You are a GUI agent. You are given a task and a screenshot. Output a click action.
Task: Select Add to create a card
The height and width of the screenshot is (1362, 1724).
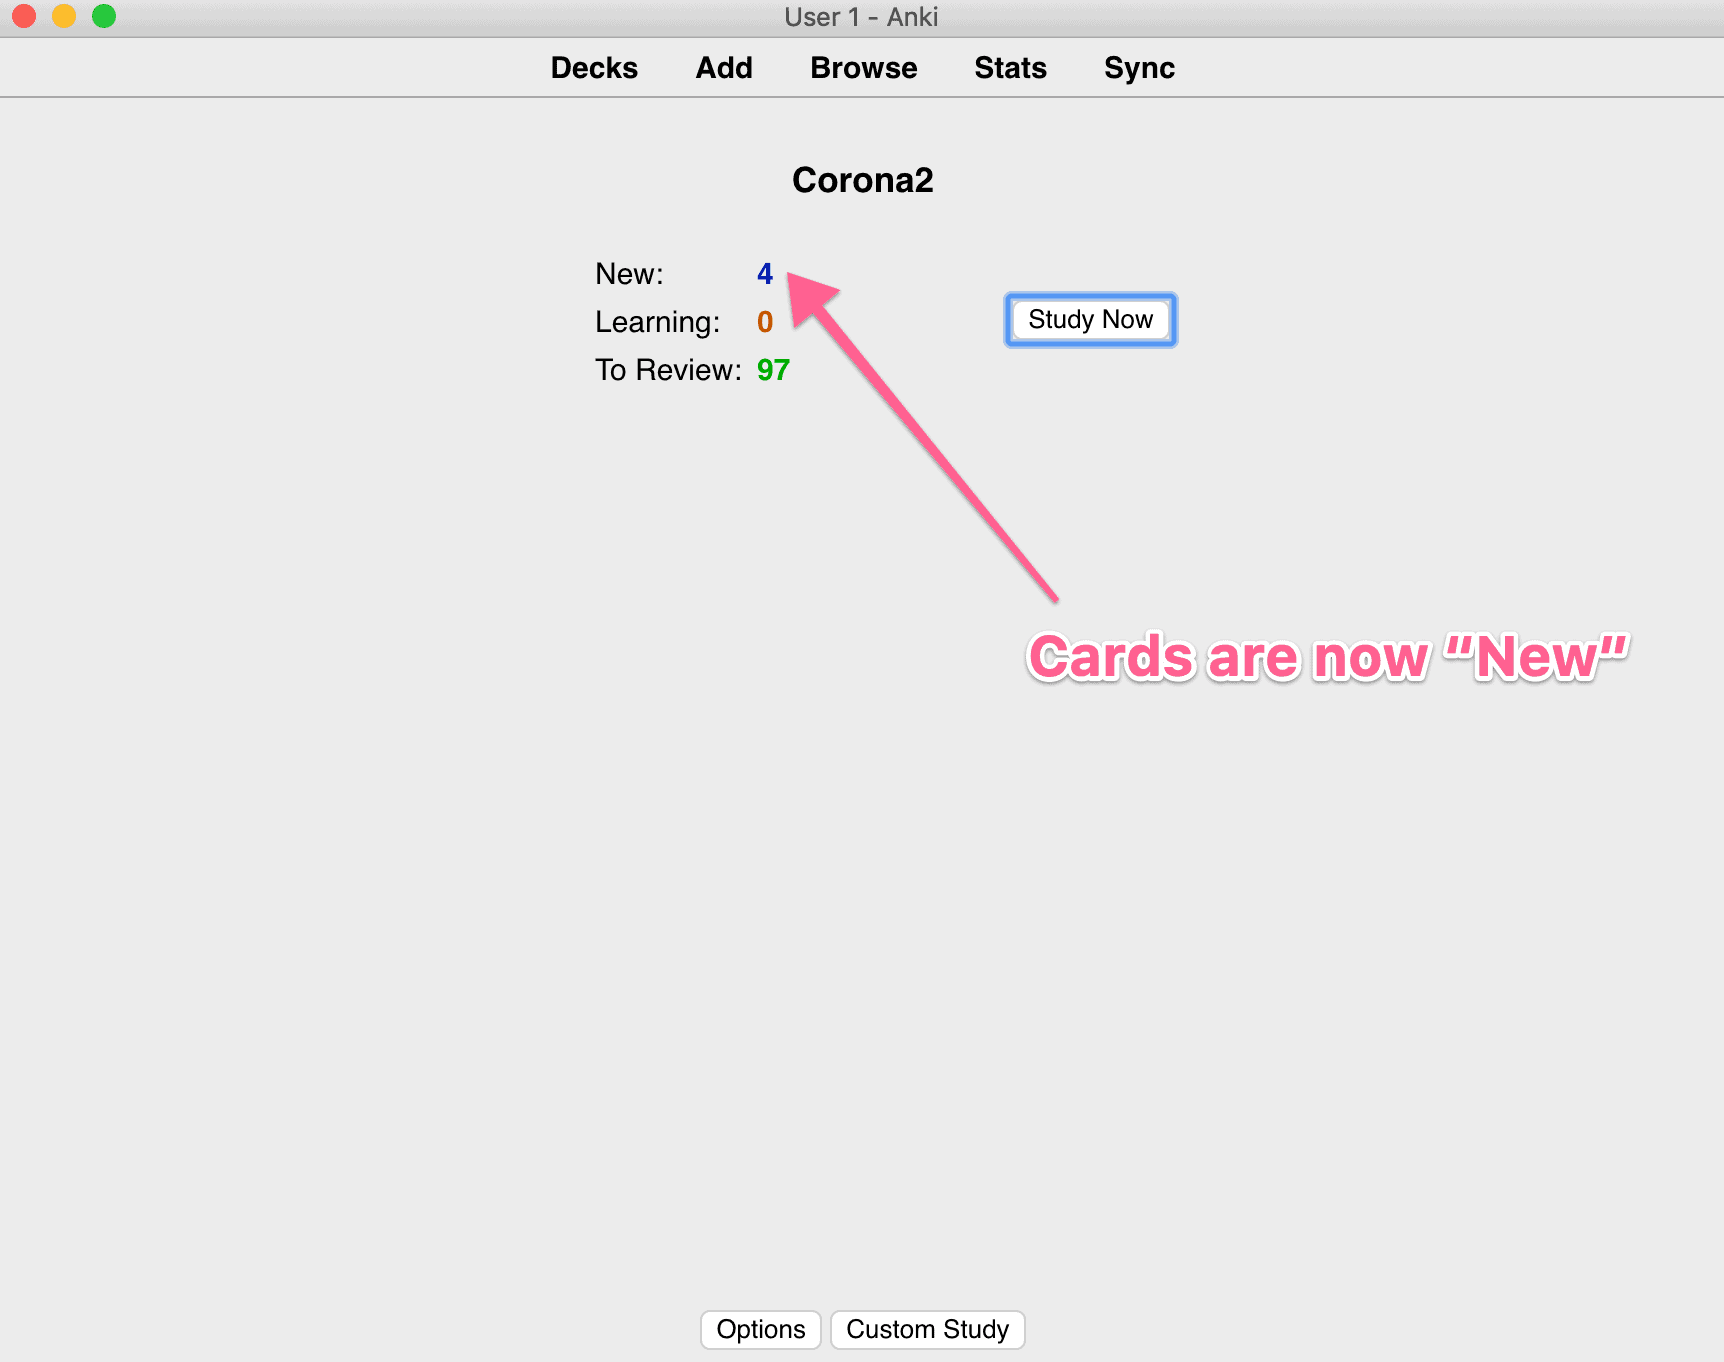coord(724,68)
